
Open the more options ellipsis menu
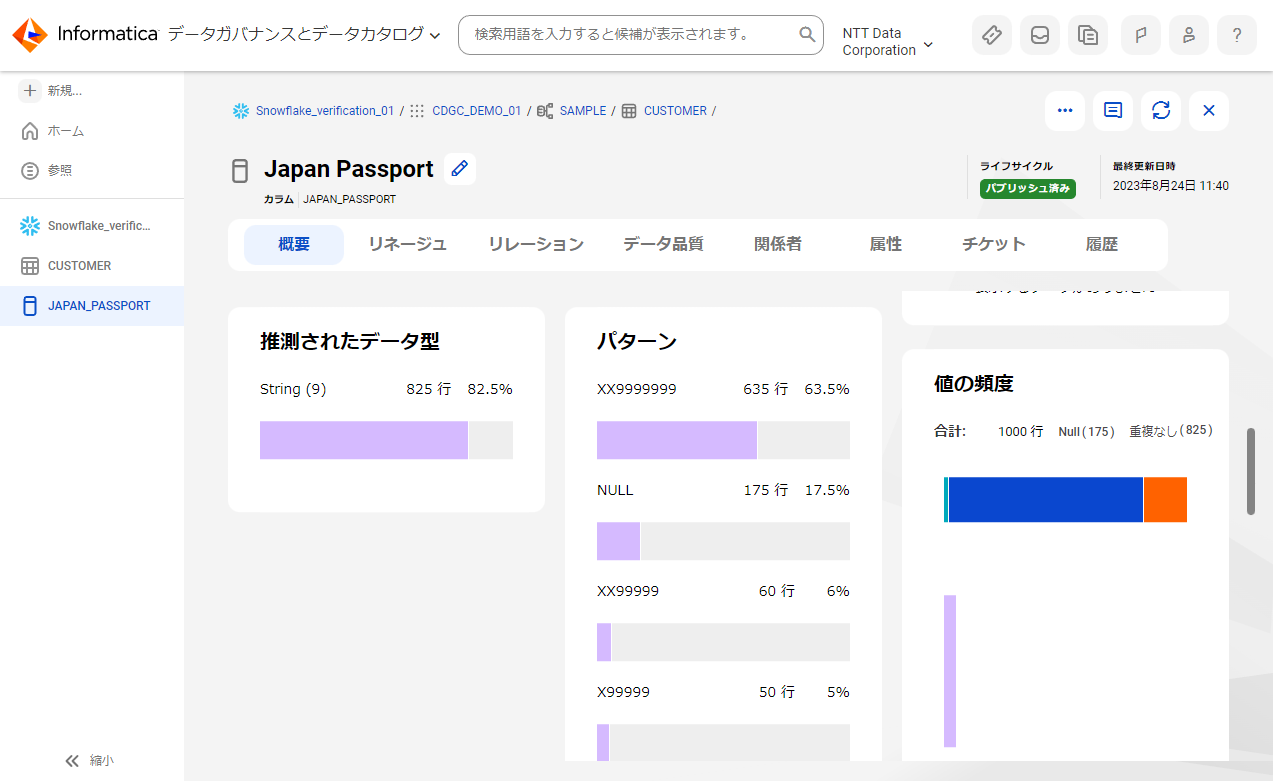(1064, 110)
